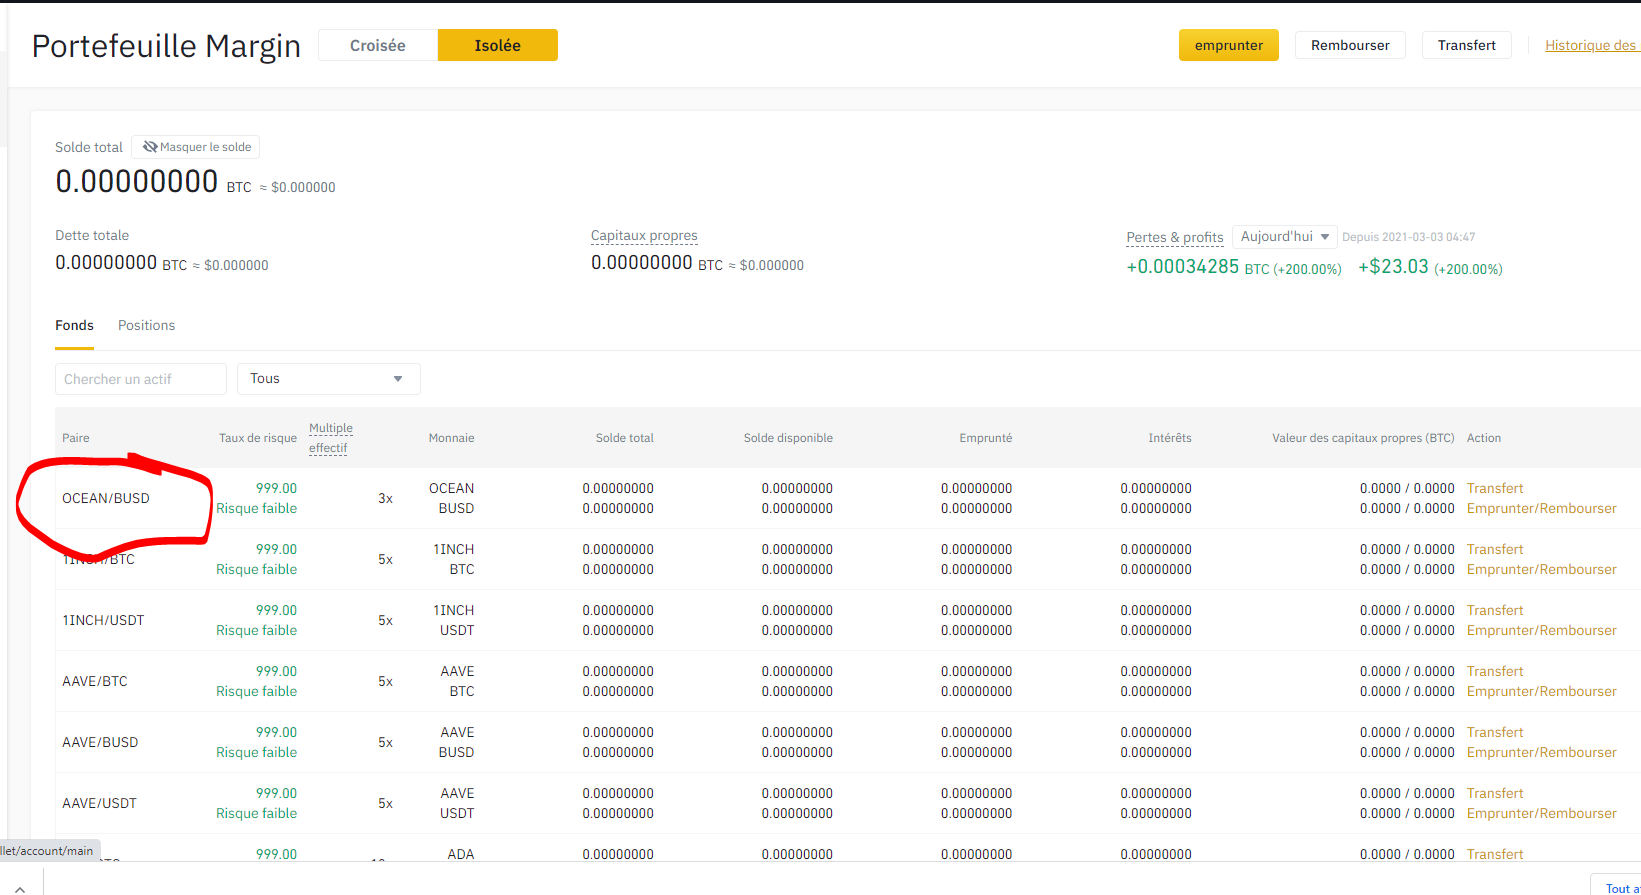Click the chevron arrow in bottom left

point(20,888)
